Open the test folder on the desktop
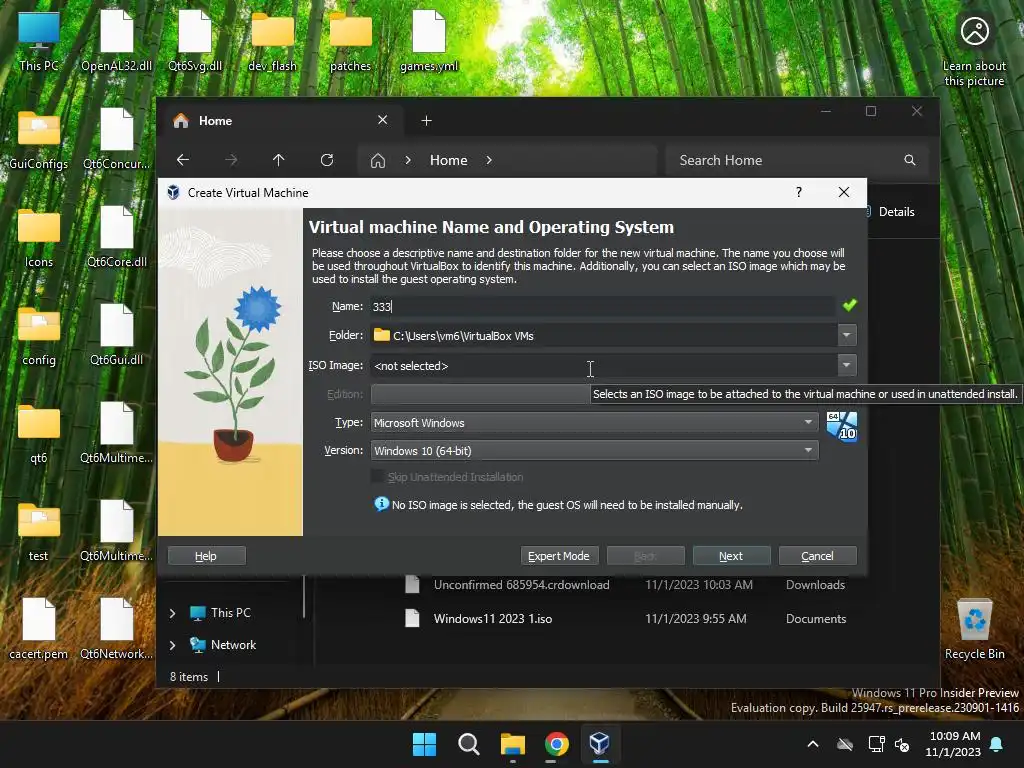Viewport: 1024px width, 768px height. pos(39,531)
